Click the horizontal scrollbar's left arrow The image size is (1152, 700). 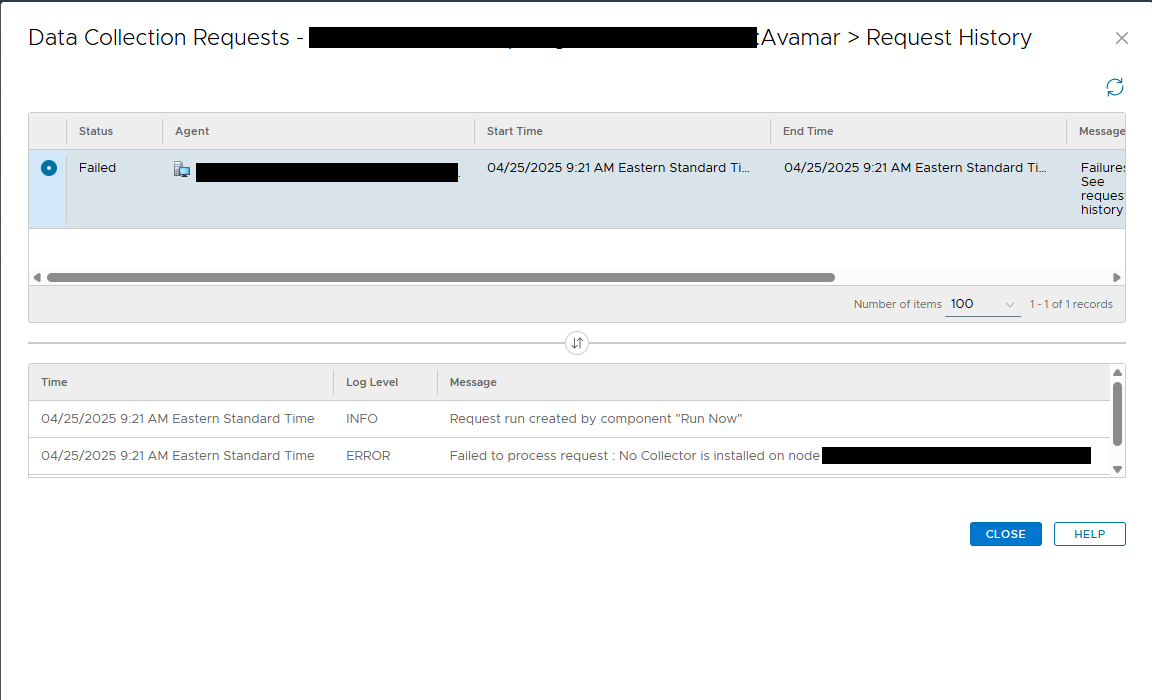pos(36,277)
